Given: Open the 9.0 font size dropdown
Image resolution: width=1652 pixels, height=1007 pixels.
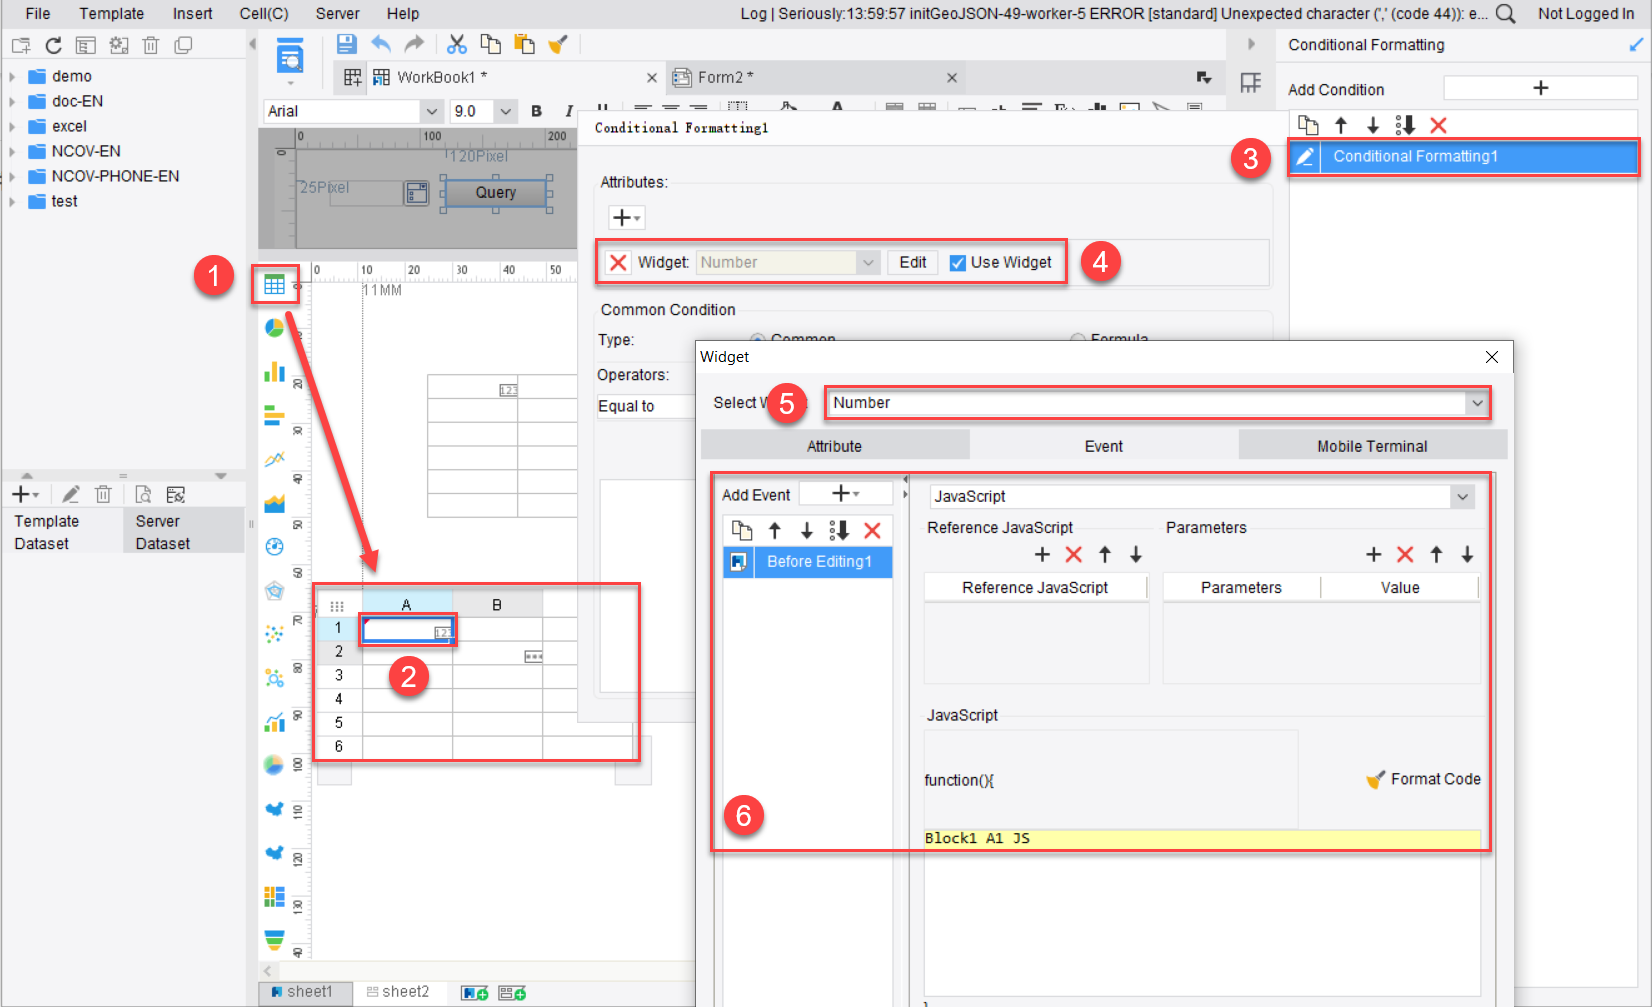Looking at the screenshot, I should (505, 111).
